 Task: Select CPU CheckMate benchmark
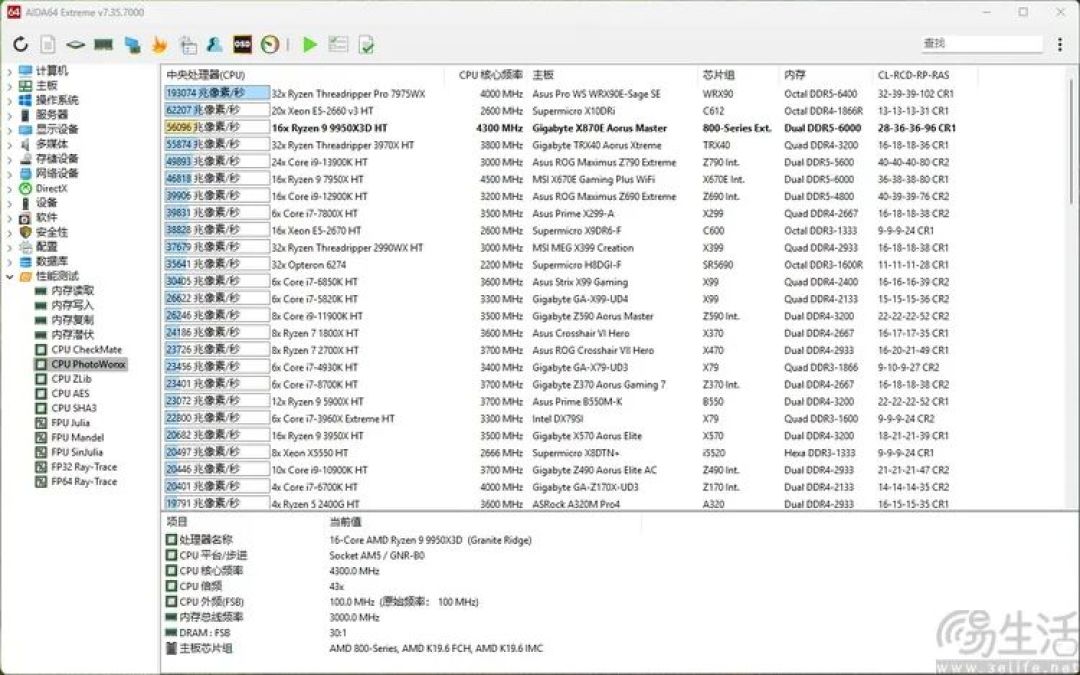coord(86,349)
